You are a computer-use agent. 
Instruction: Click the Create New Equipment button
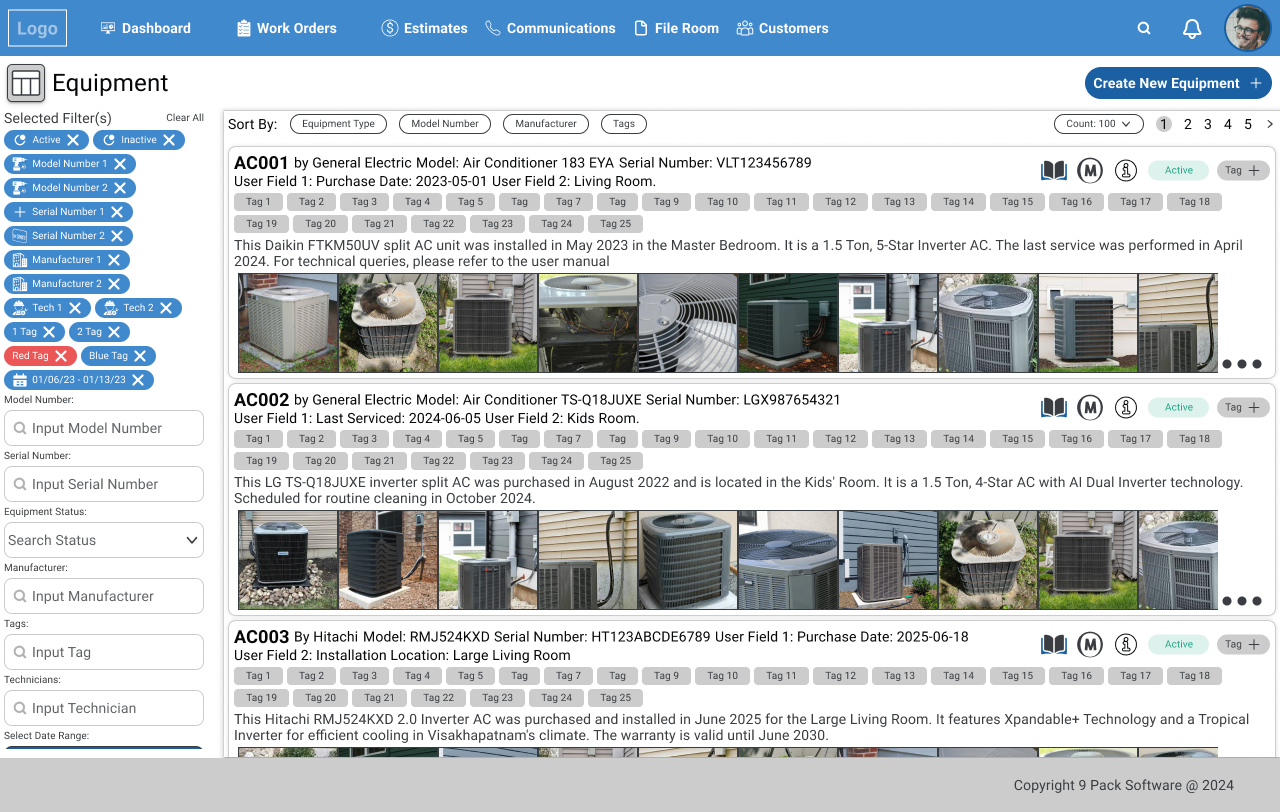tap(1177, 83)
